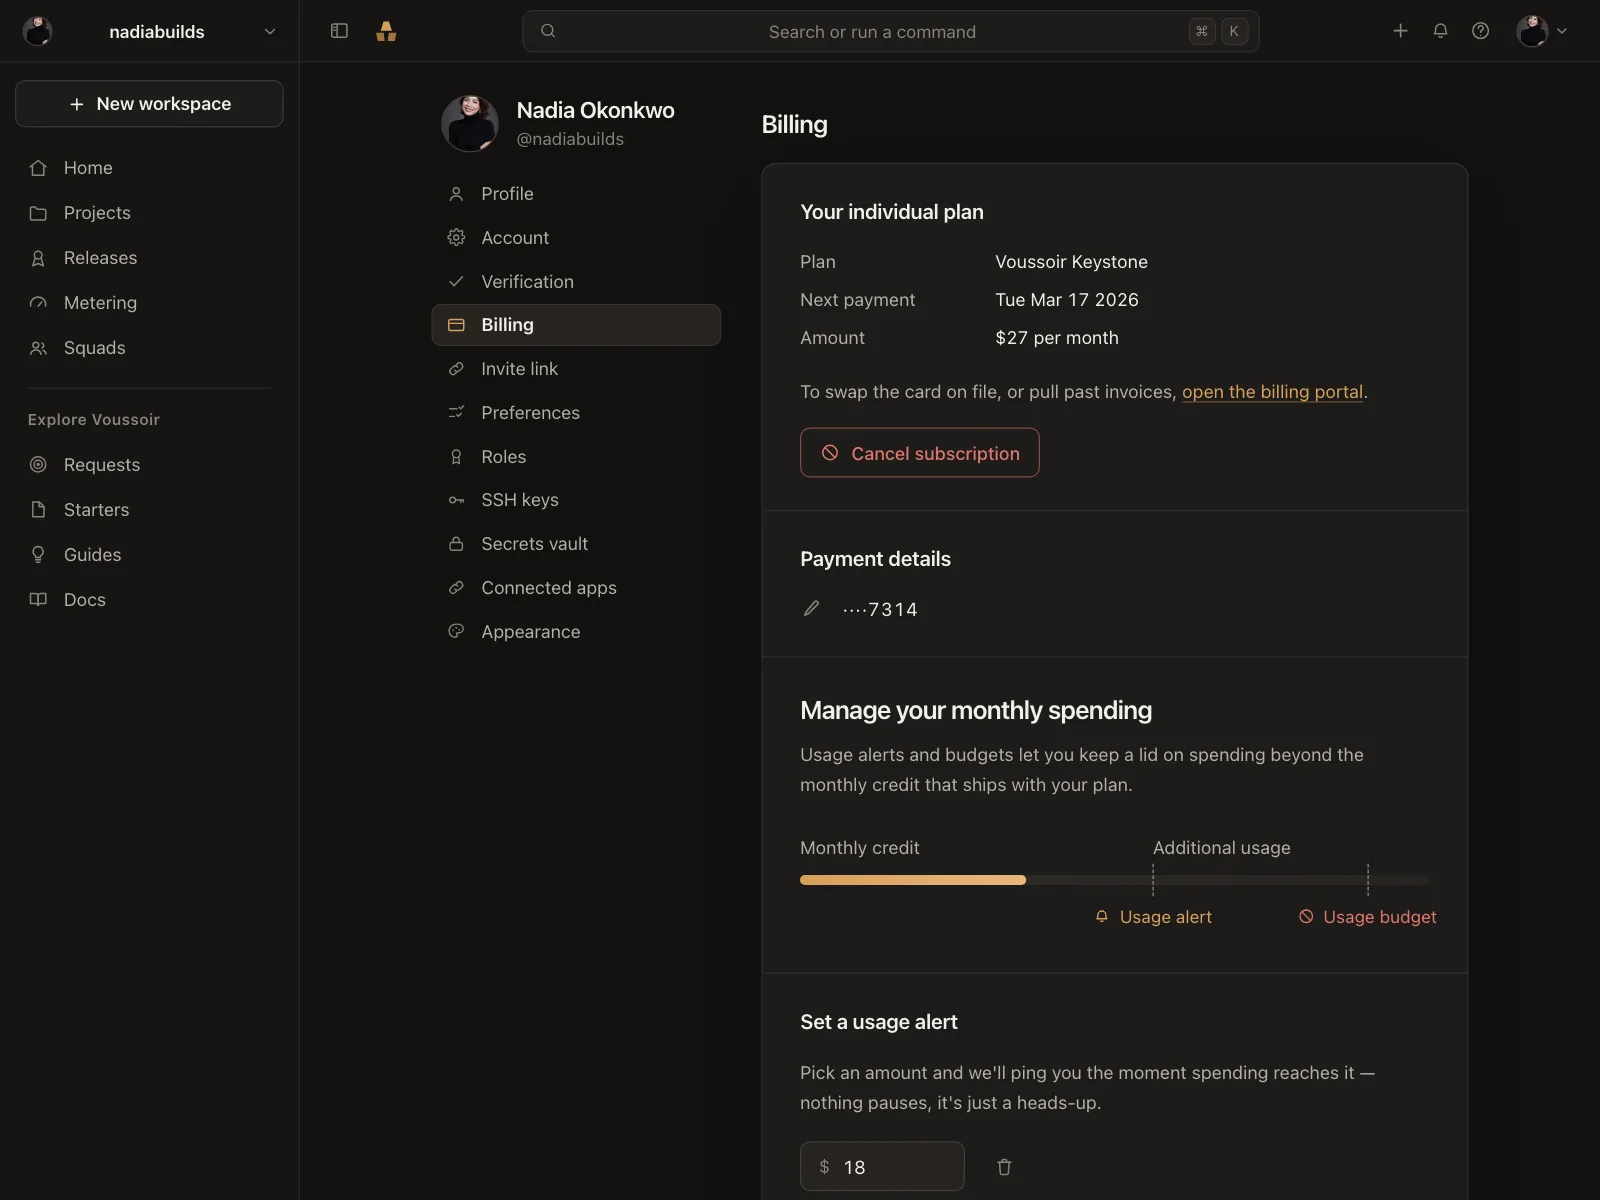
Task: Open Requests under Explore Voussoir
Action: pyautogui.click(x=149, y=465)
